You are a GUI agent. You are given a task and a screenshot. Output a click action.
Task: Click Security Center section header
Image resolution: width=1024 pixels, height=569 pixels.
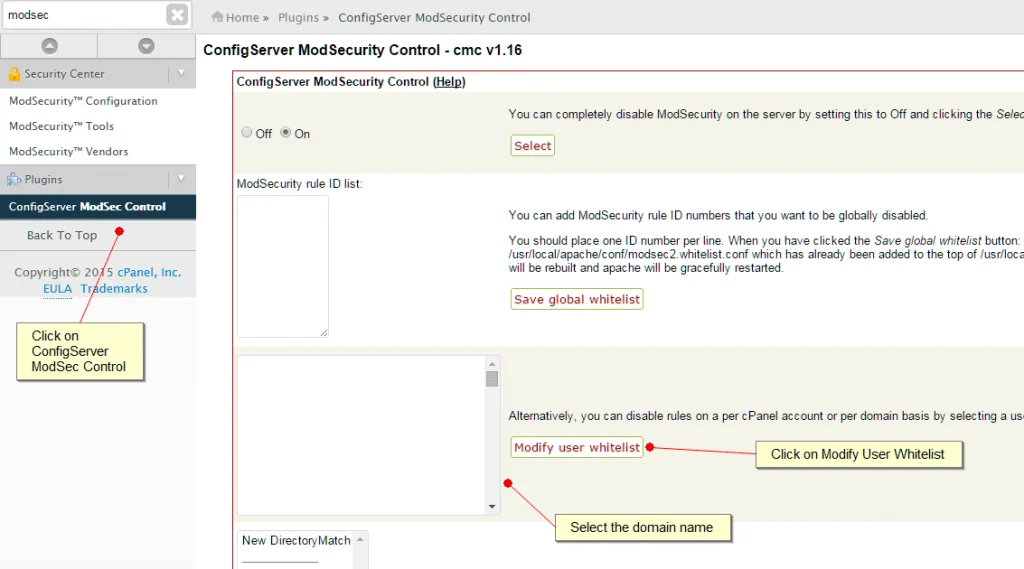(x=98, y=74)
